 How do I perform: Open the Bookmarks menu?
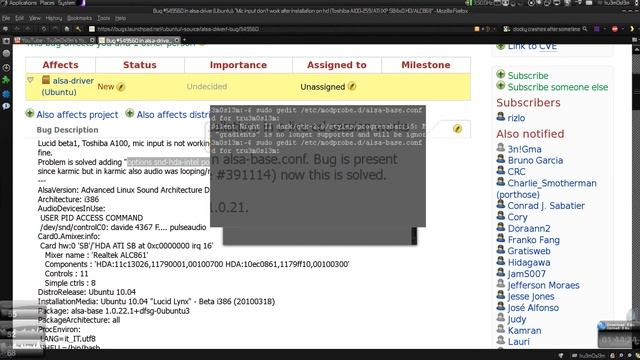[x=79, y=18]
